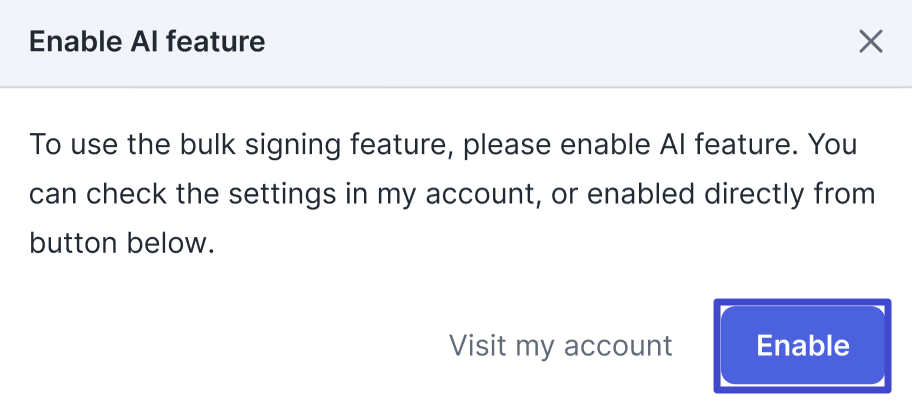Dismiss the dialog with the X icon
Screen dimensions: 912x419
click(x=871, y=42)
